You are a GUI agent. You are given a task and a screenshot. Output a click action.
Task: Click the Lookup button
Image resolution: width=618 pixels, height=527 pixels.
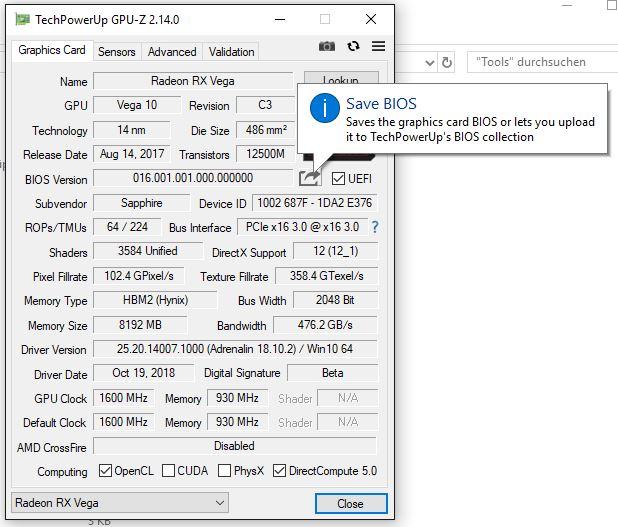point(341,78)
